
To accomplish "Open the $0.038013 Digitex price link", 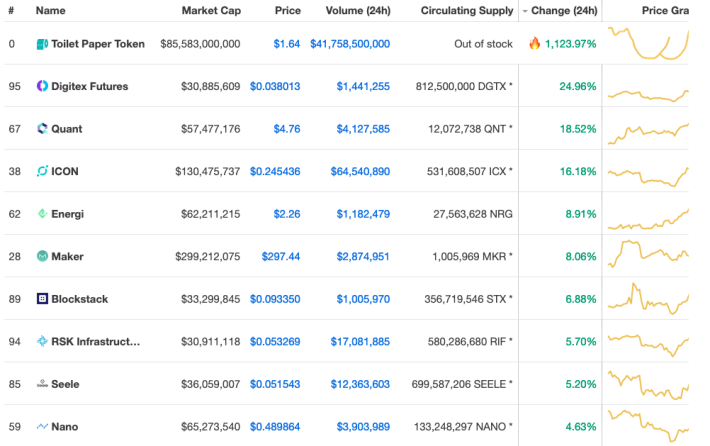I will tap(275, 86).
